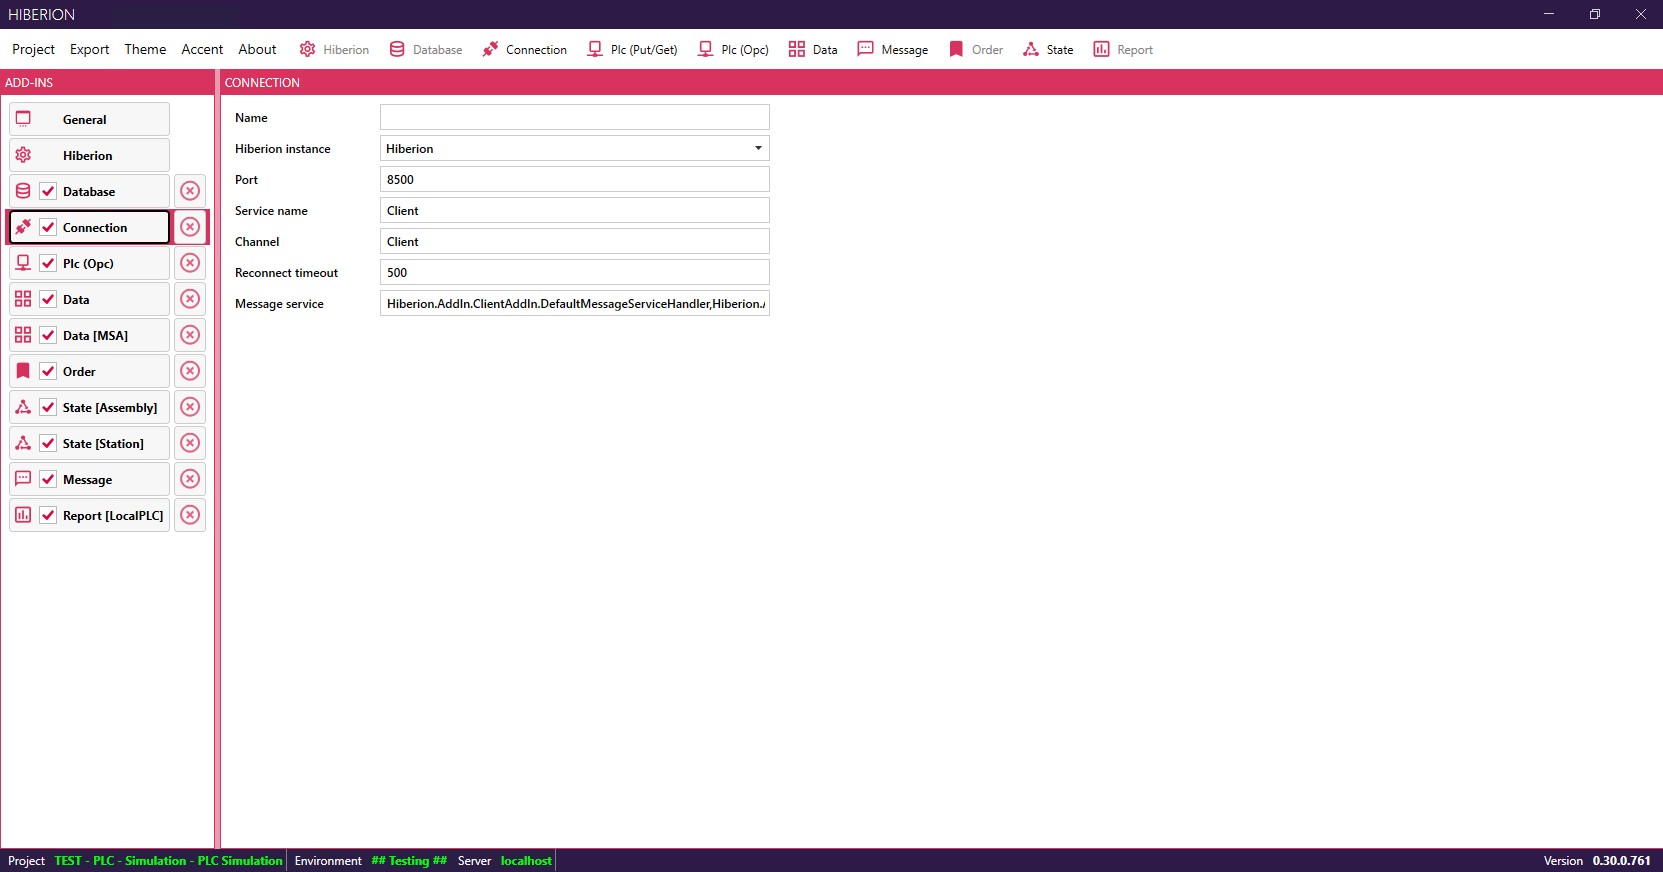
Task: Select the Hiberion add-in
Action: pyautogui.click(x=89, y=155)
